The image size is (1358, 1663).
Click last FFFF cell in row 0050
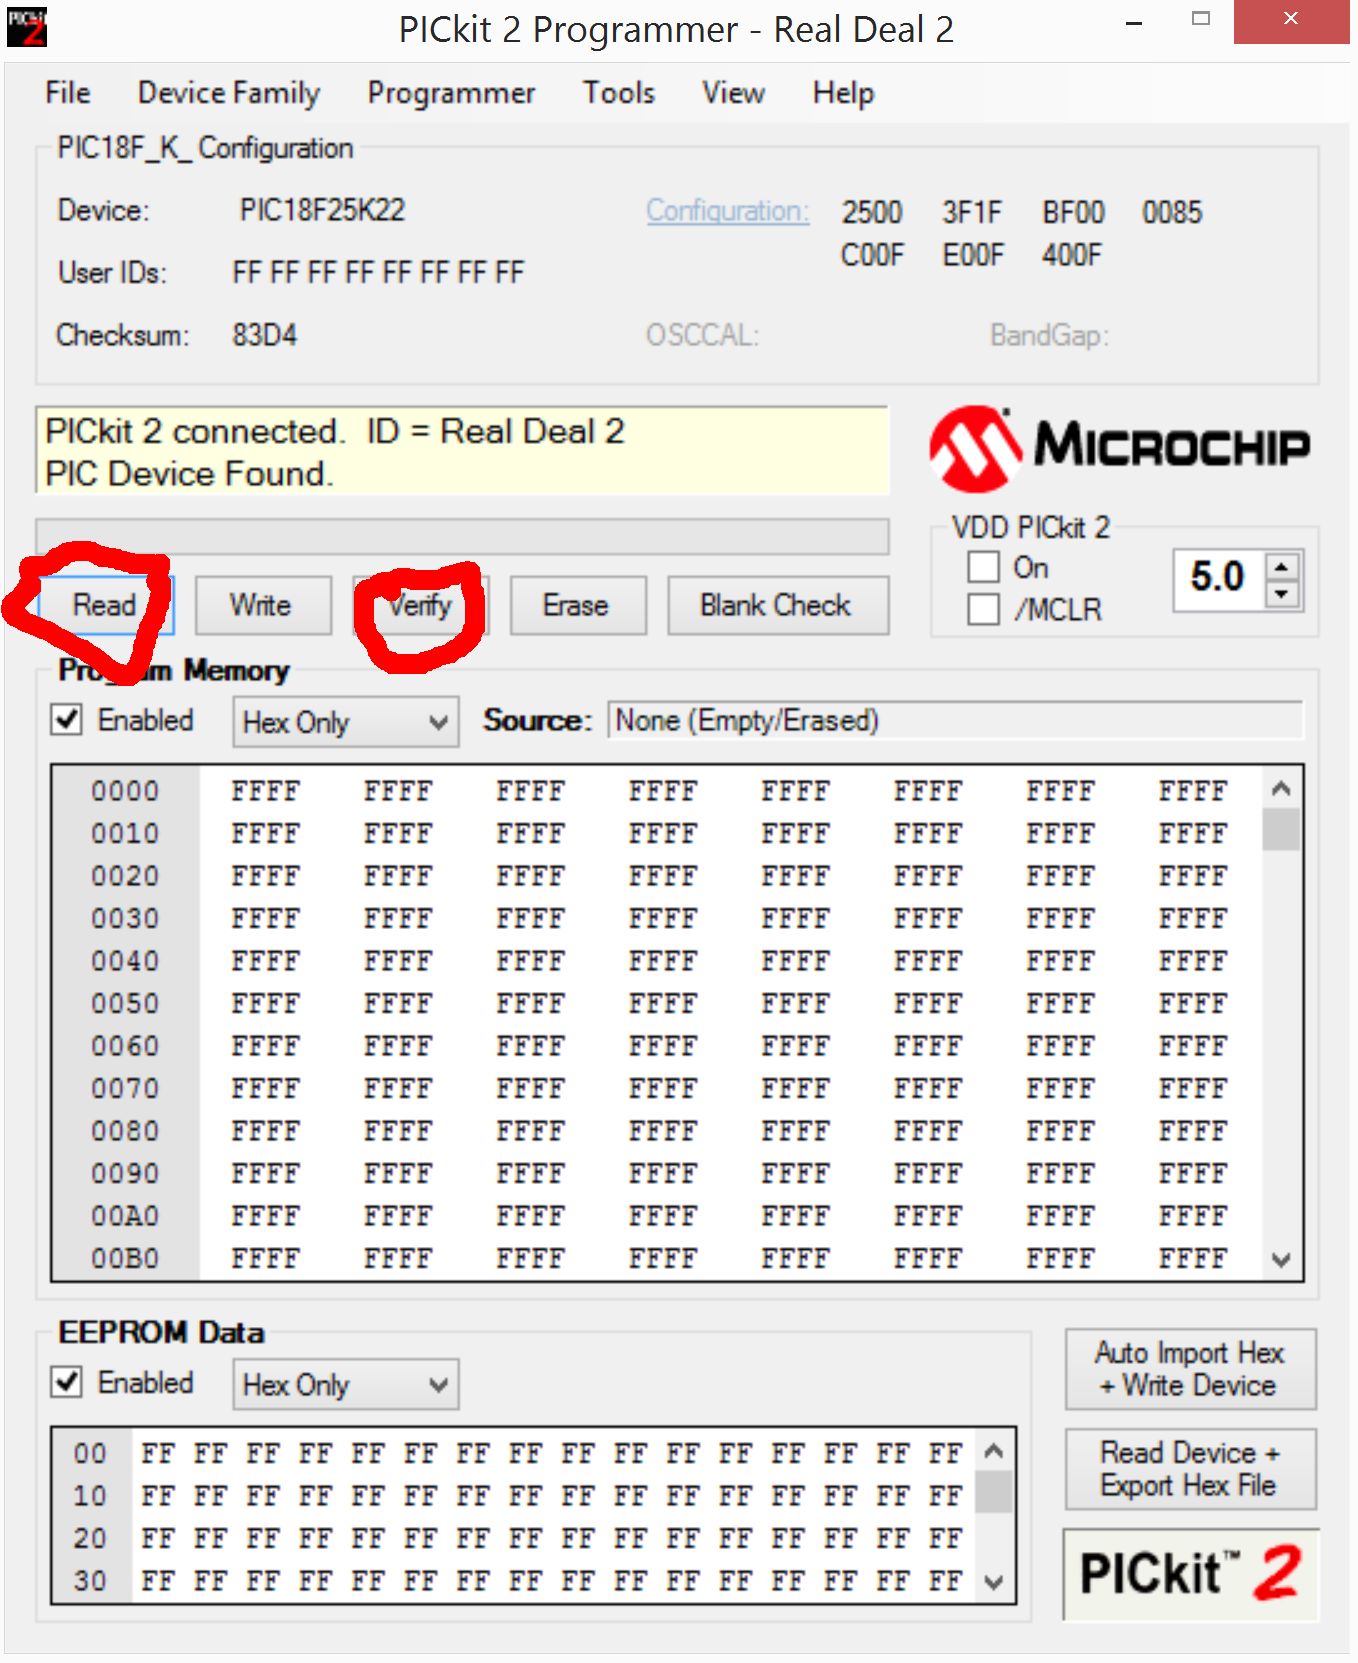click(x=1192, y=1004)
